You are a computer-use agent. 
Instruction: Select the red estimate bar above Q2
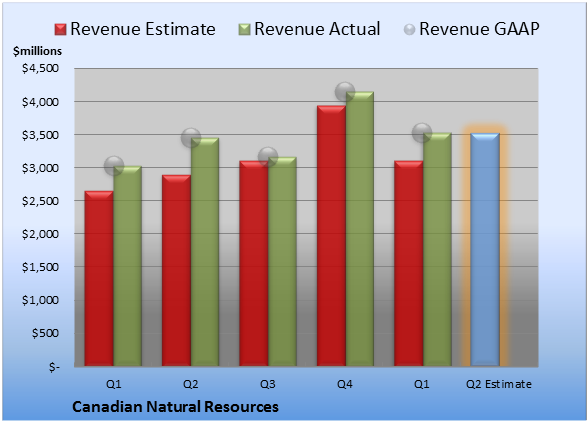[x=176, y=270]
